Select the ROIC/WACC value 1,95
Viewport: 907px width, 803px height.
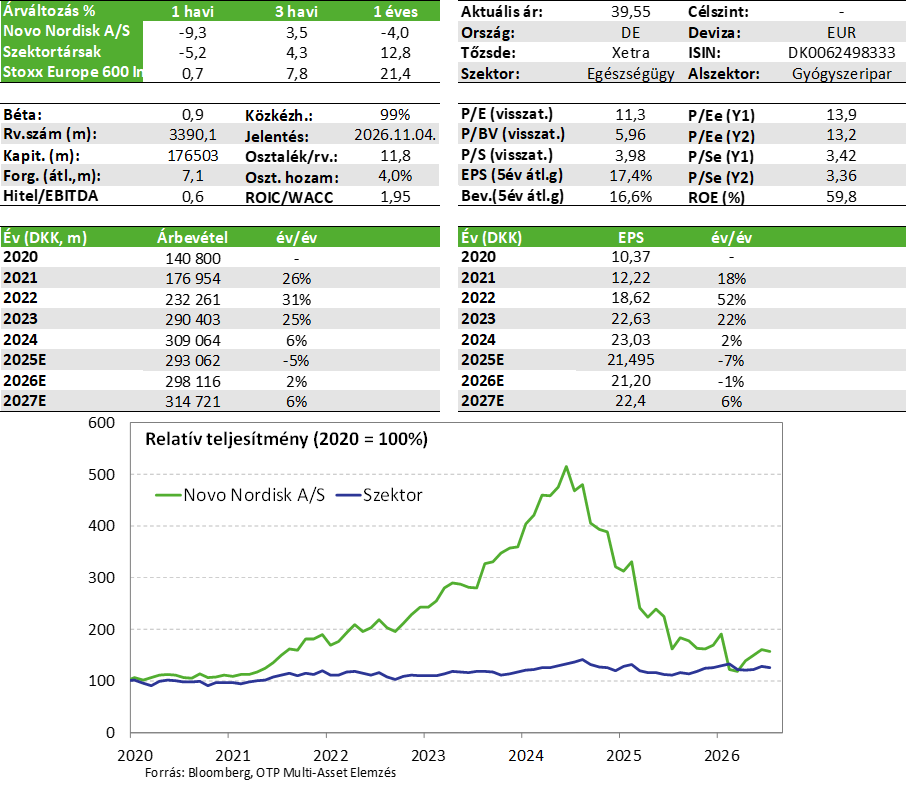(395, 197)
